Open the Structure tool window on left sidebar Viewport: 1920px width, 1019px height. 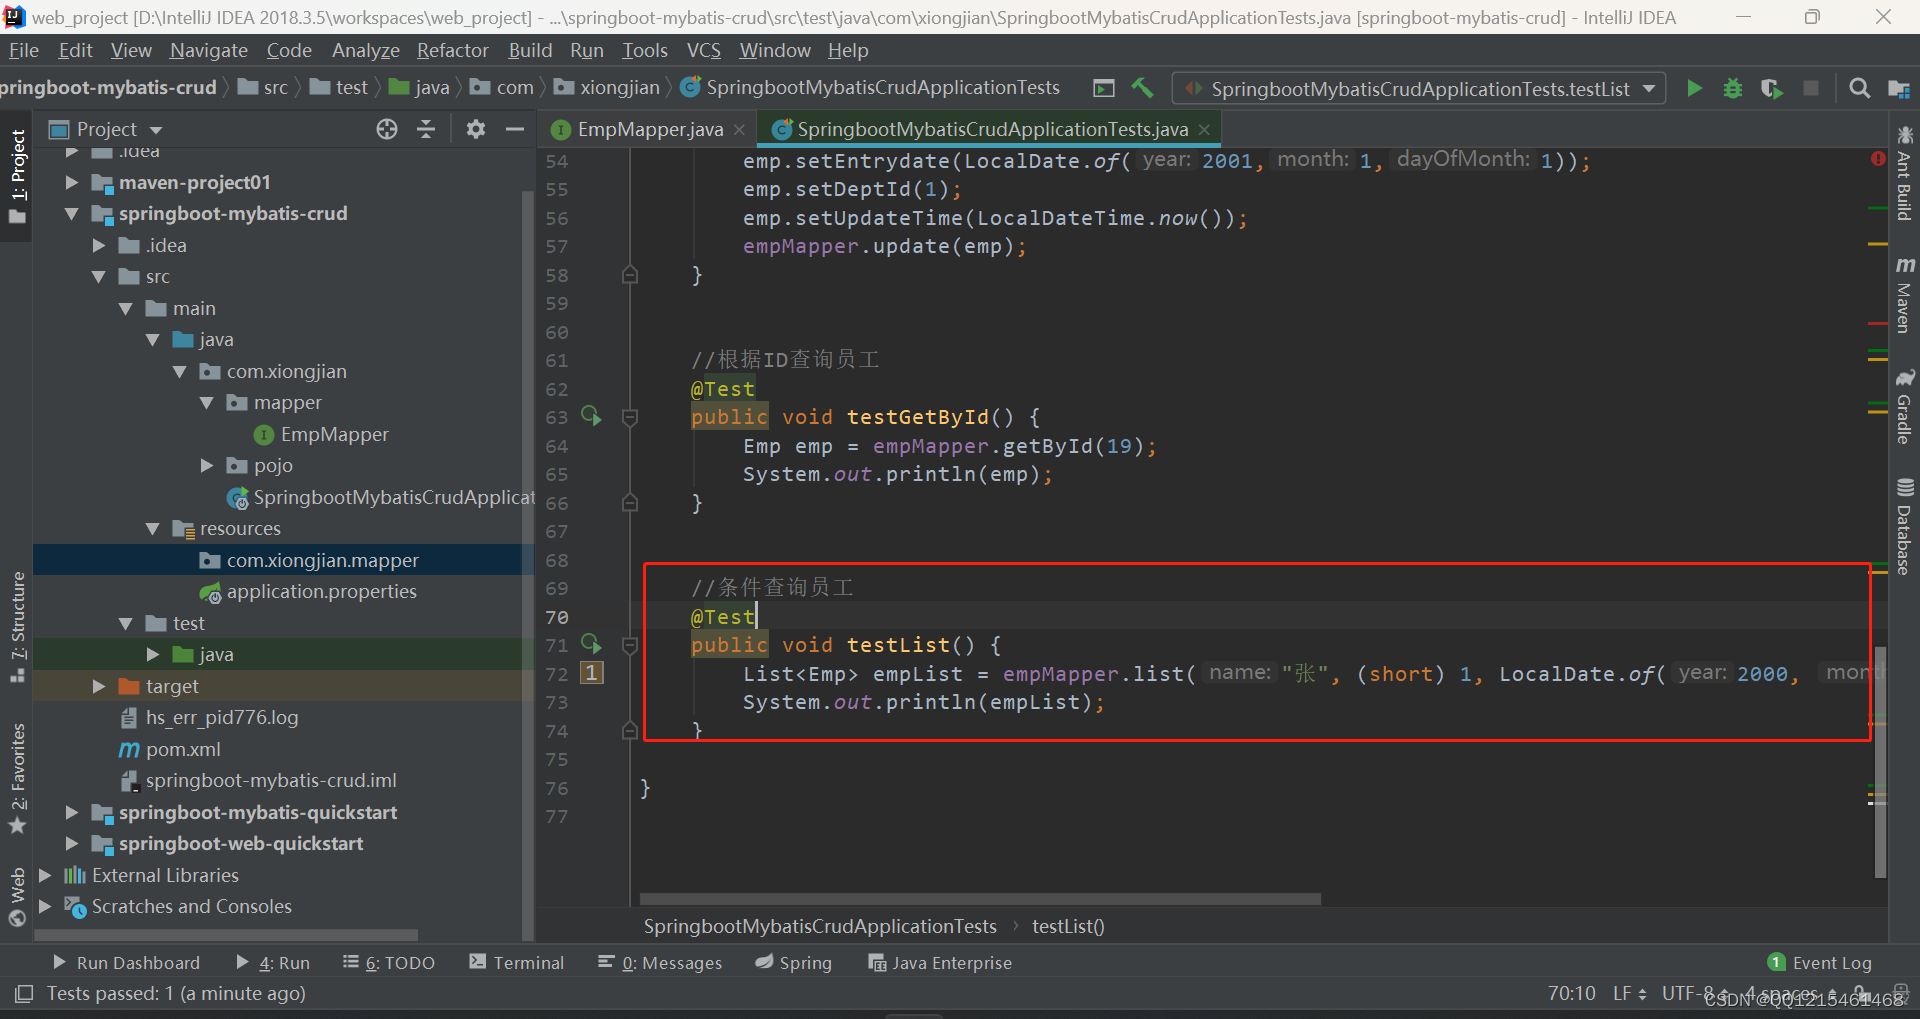point(17,627)
